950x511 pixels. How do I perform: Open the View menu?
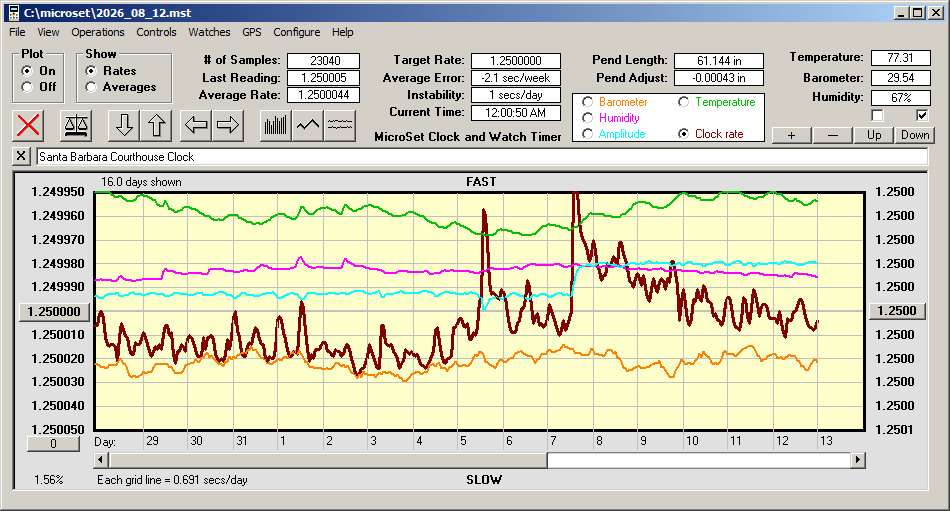tap(48, 32)
